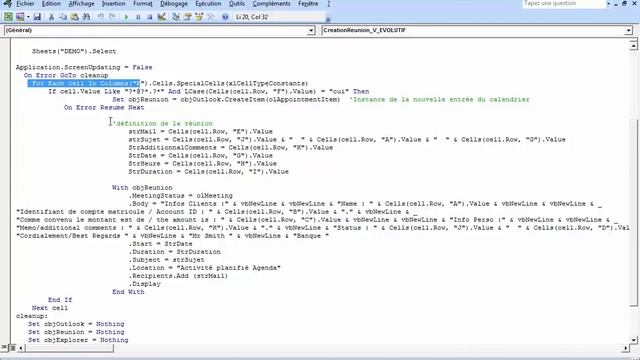The height and width of the screenshot is (360, 640).
Task: Switch to Procedure View button
Action: [x=4, y=348]
